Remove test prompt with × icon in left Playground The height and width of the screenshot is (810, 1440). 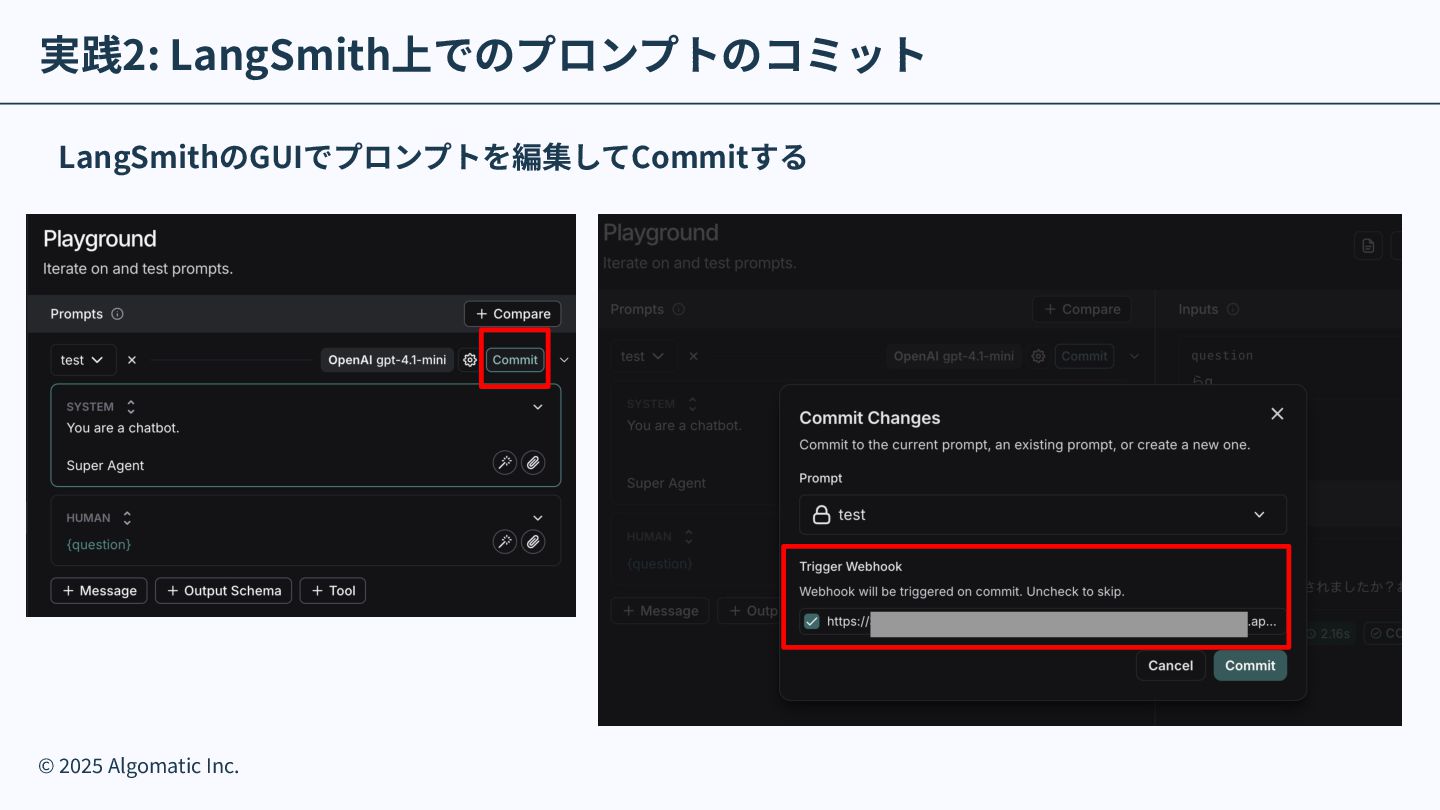132,360
